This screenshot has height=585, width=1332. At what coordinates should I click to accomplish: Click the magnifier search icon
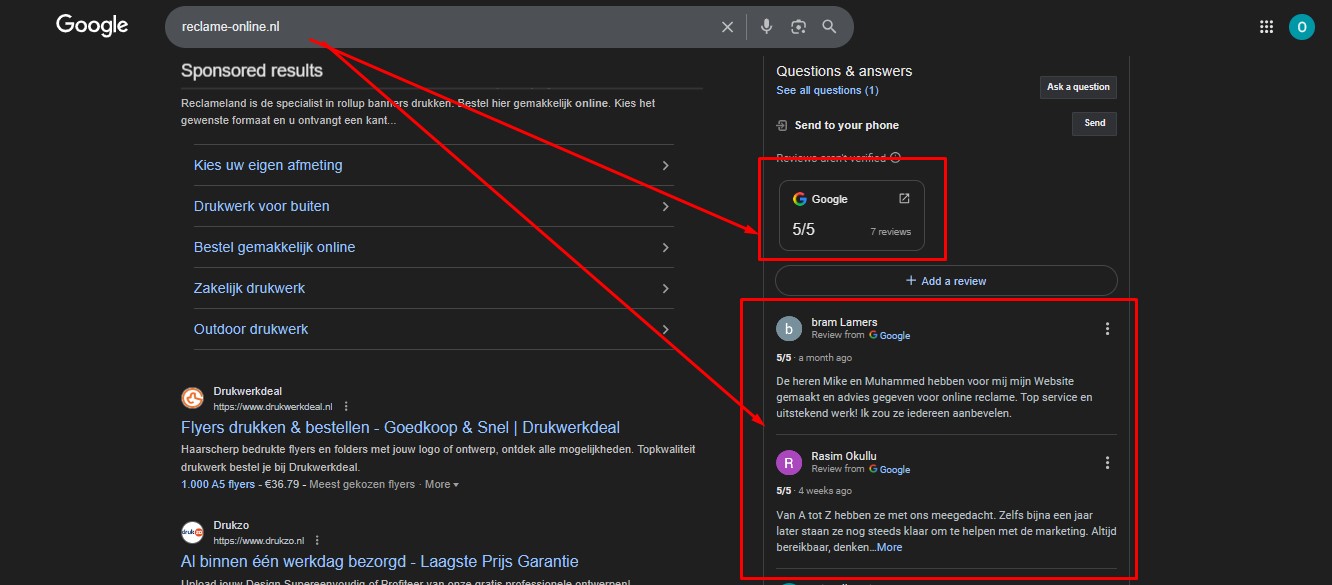(829, 27)
